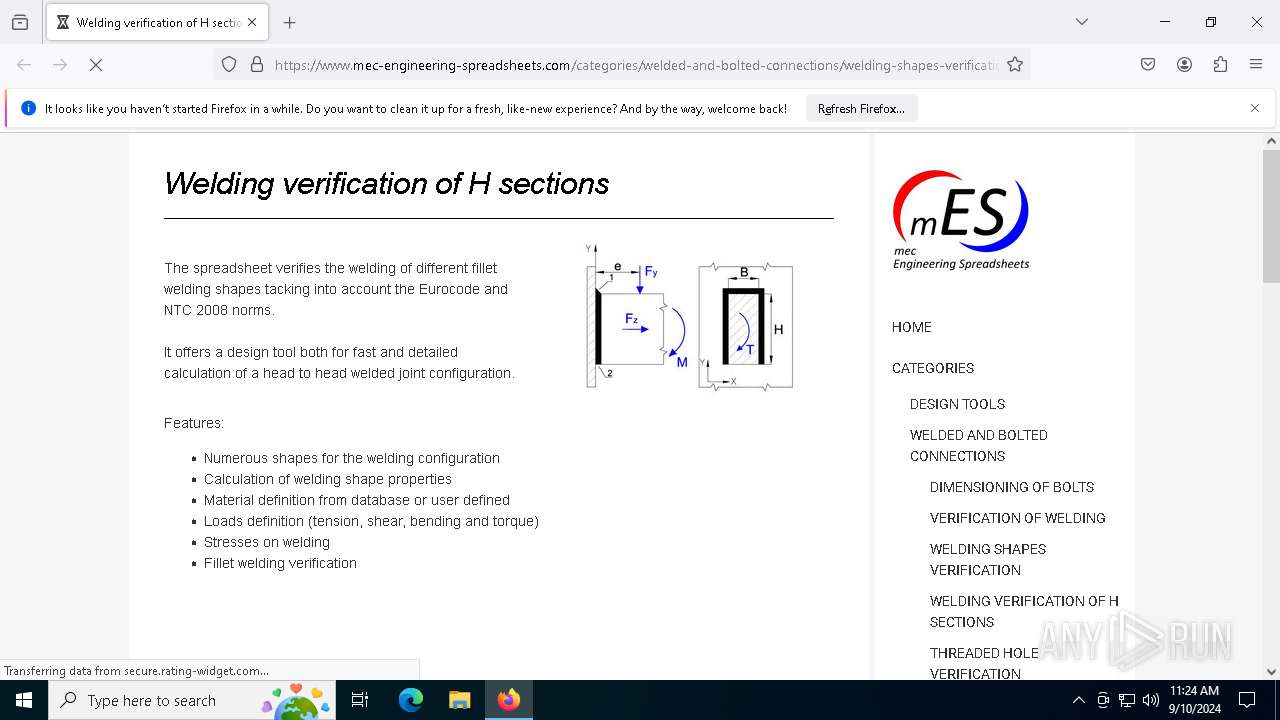Show site security padlock information
The height and width of the screenshot is (720, 1280).
coord(257,65)
